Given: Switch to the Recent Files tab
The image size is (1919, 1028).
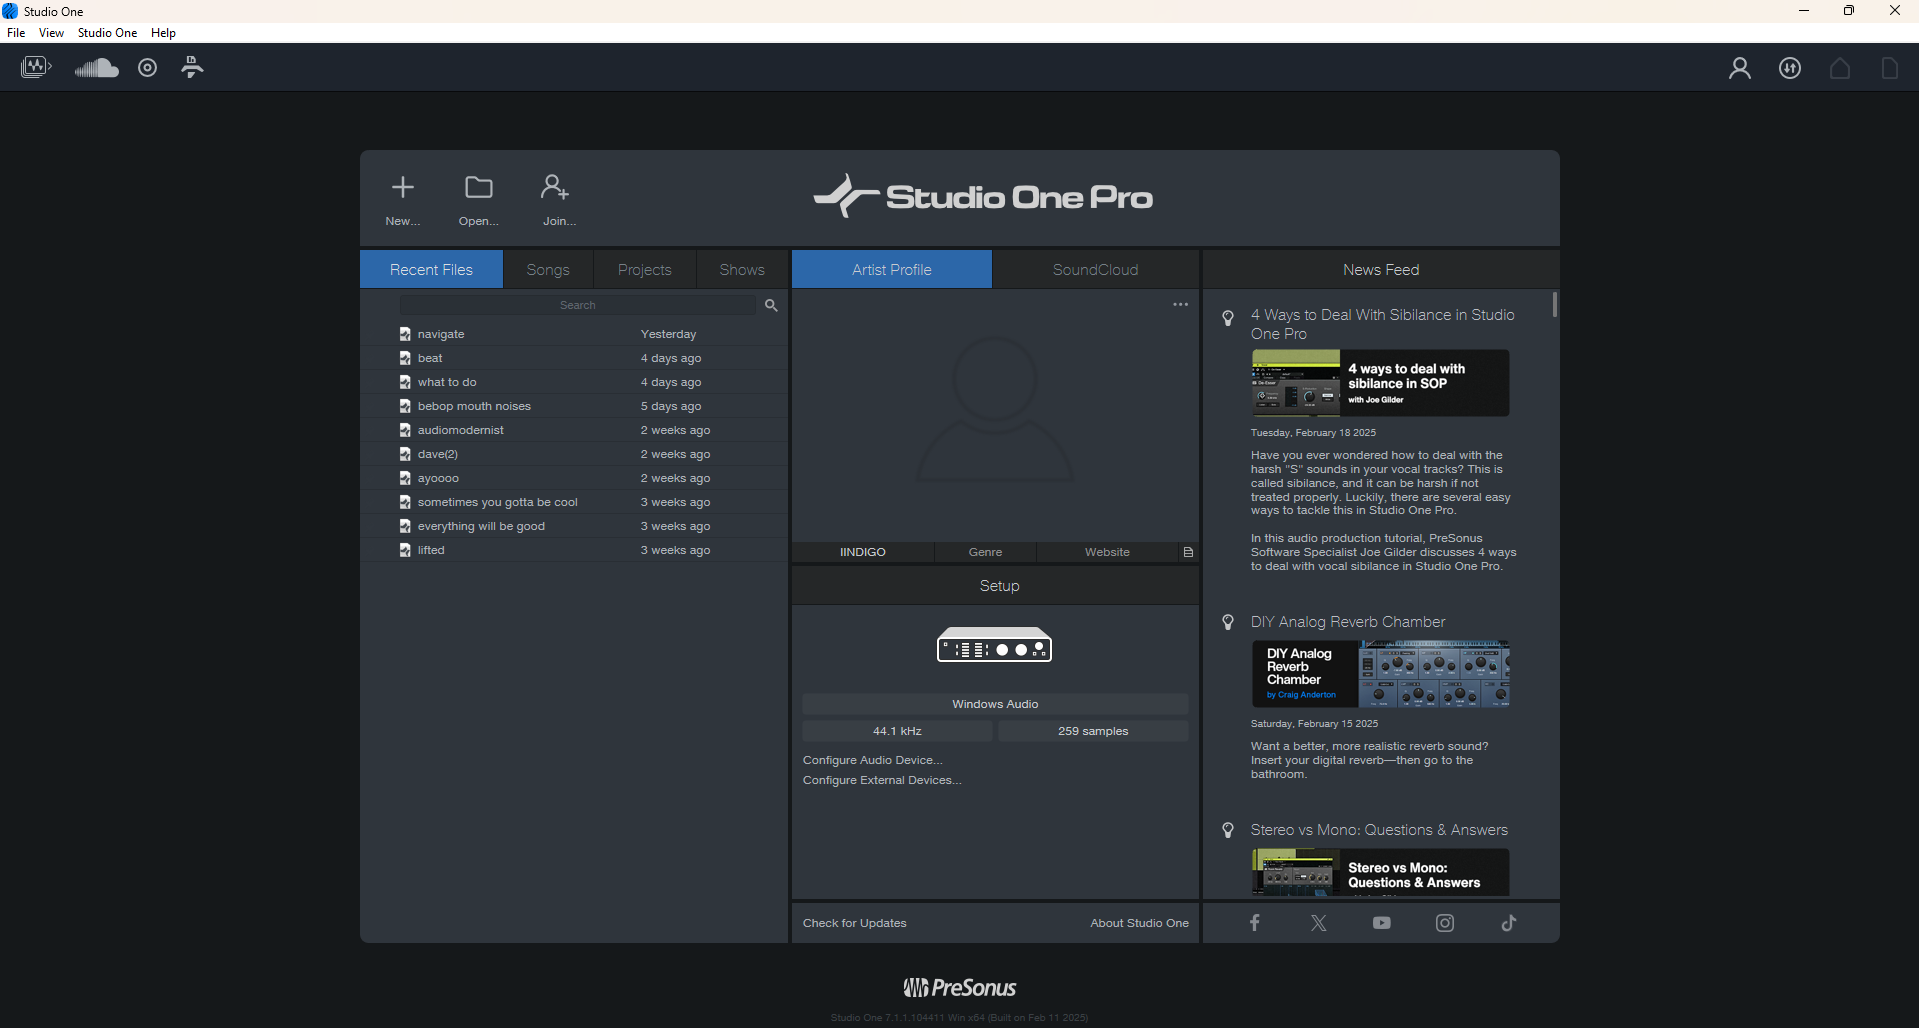Looking at the screenshot, I should (431, 270).
